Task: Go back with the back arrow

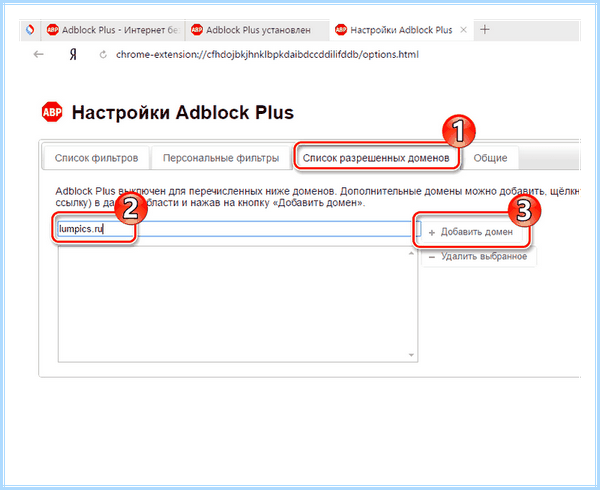Action: point(38,54)
